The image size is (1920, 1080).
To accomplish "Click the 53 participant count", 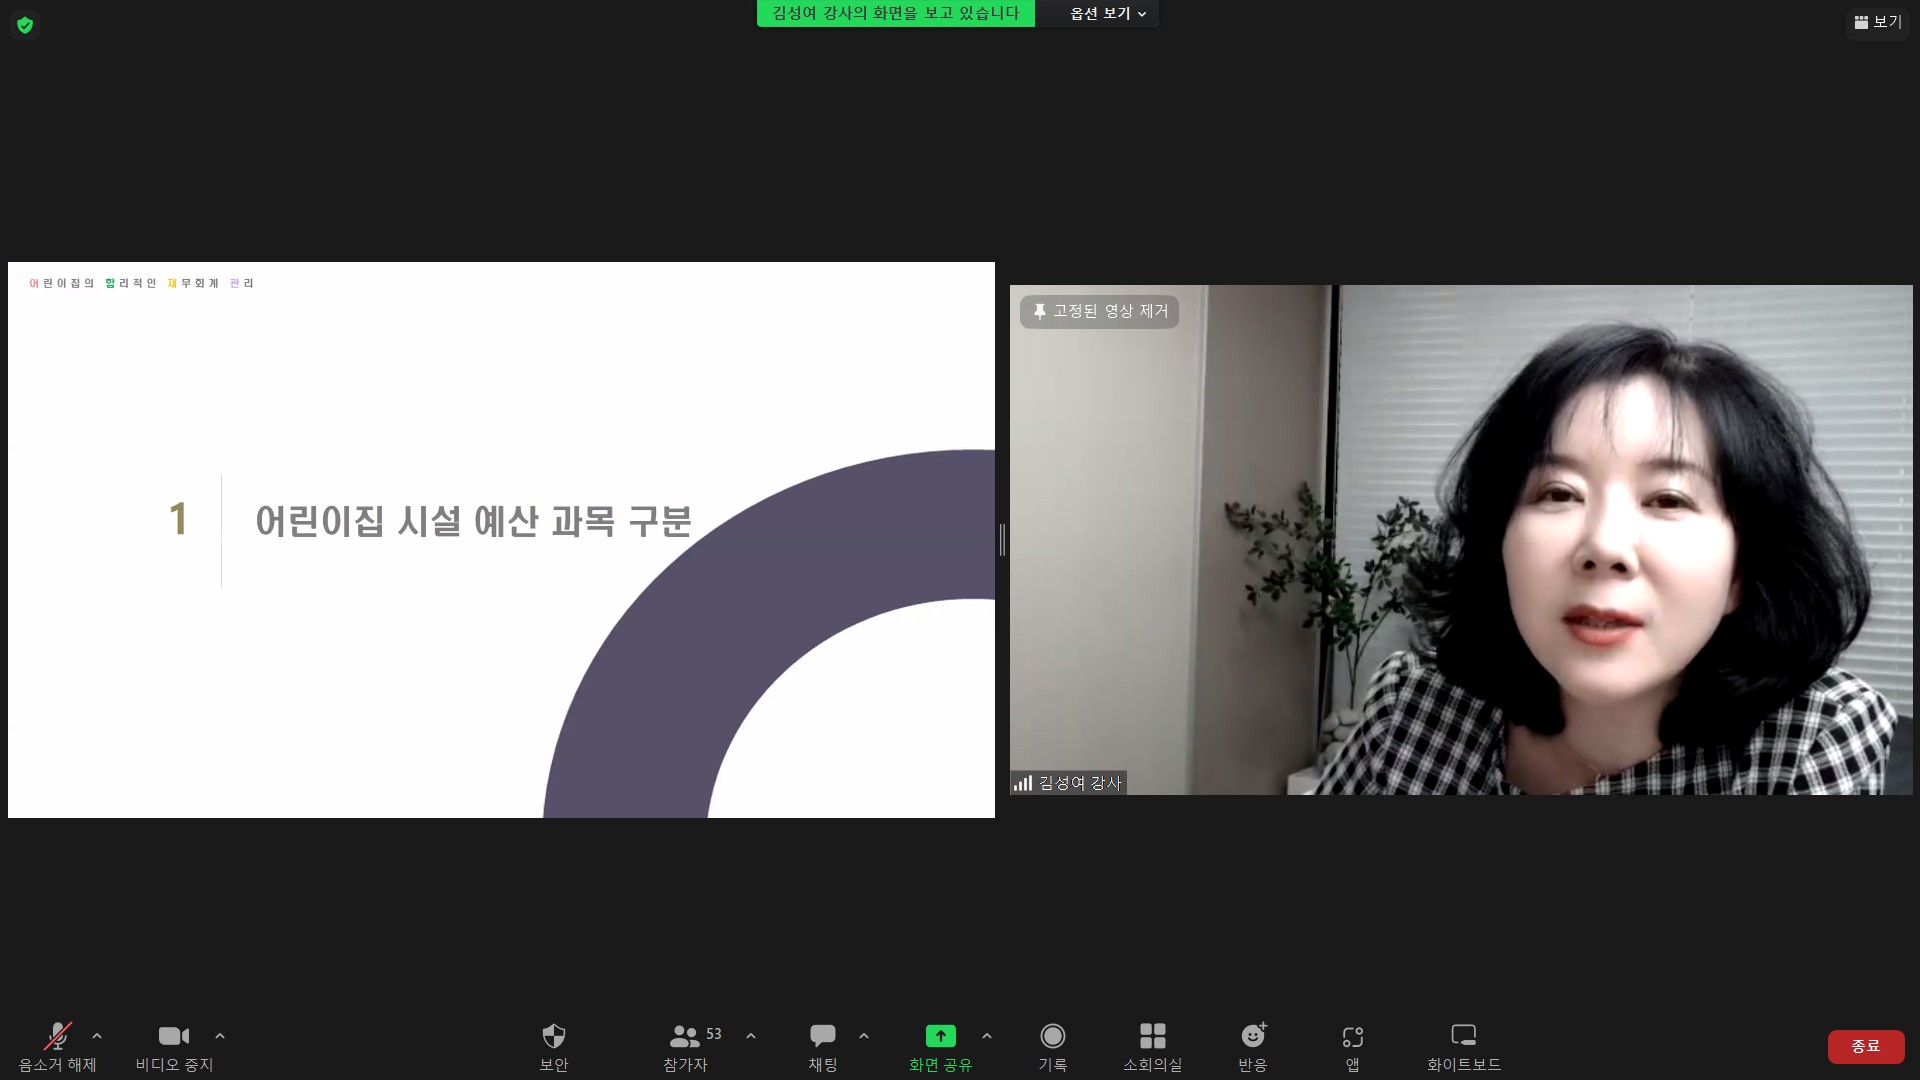I will coord(714,1034).
